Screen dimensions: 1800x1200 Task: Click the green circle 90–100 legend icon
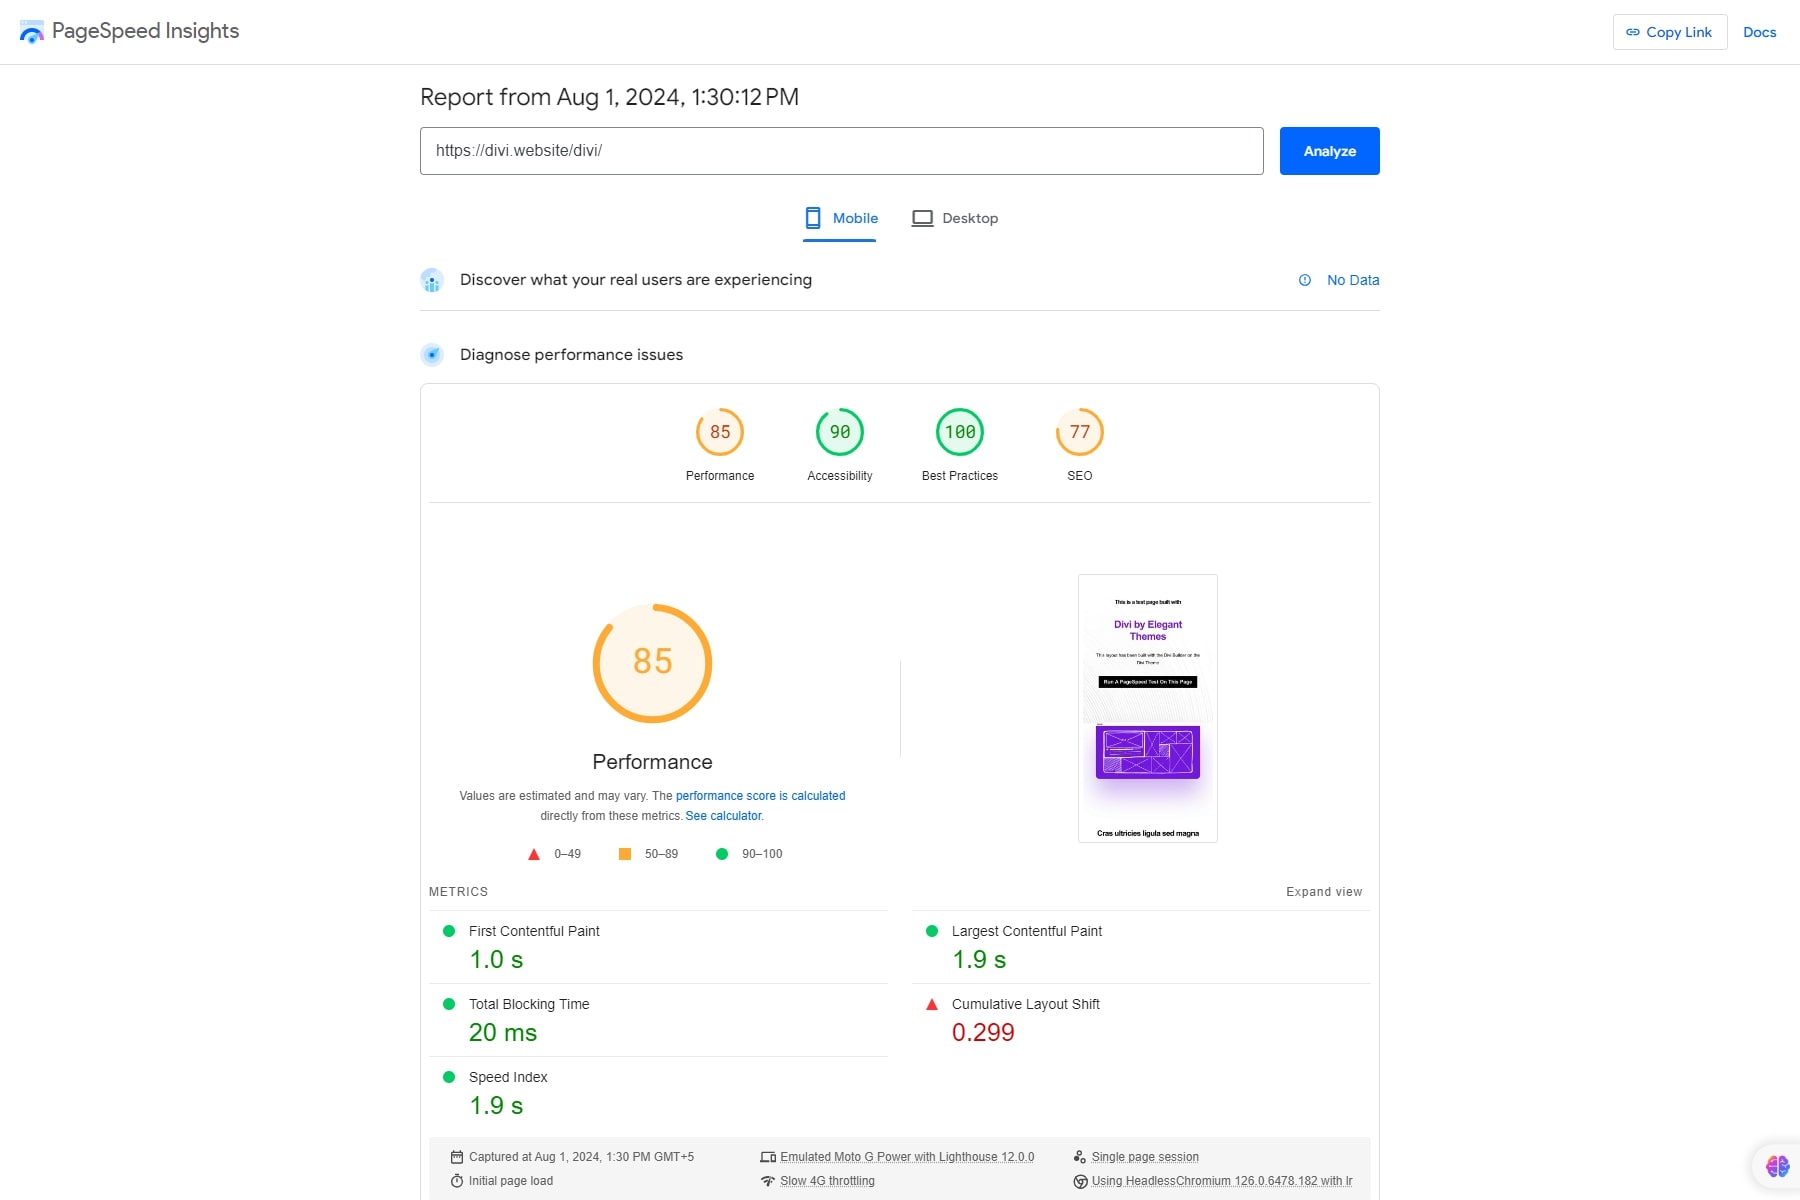722,854
